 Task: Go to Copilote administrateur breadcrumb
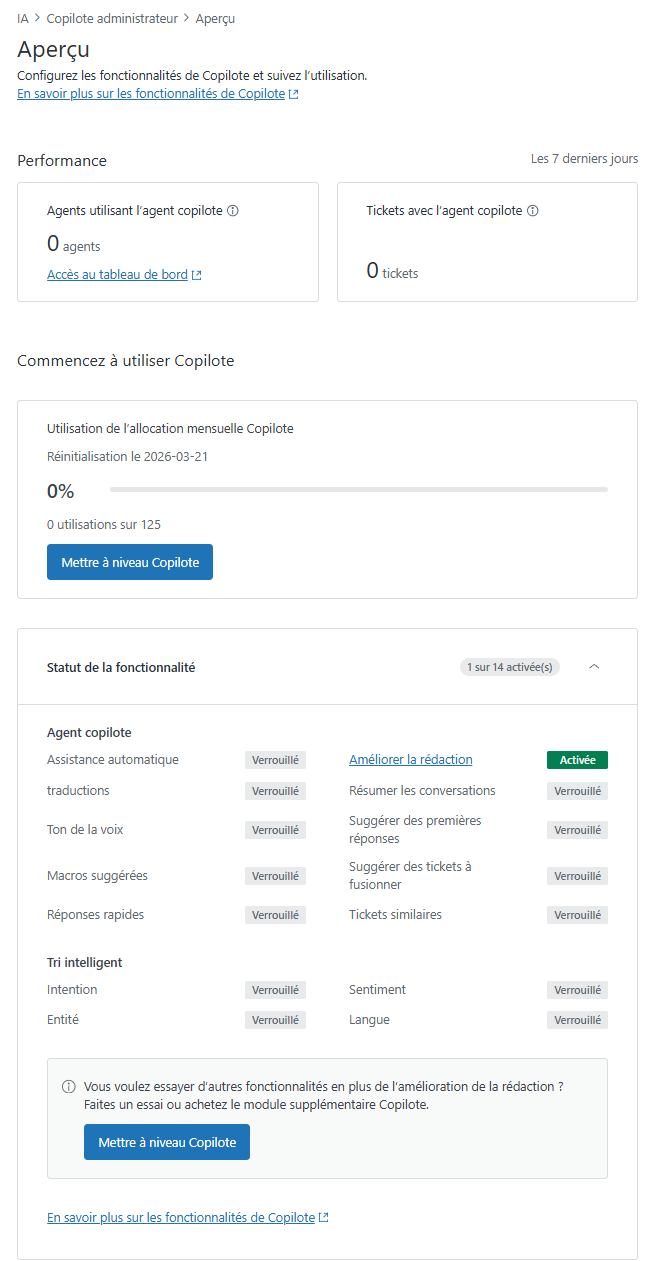[x=112, y=19]
